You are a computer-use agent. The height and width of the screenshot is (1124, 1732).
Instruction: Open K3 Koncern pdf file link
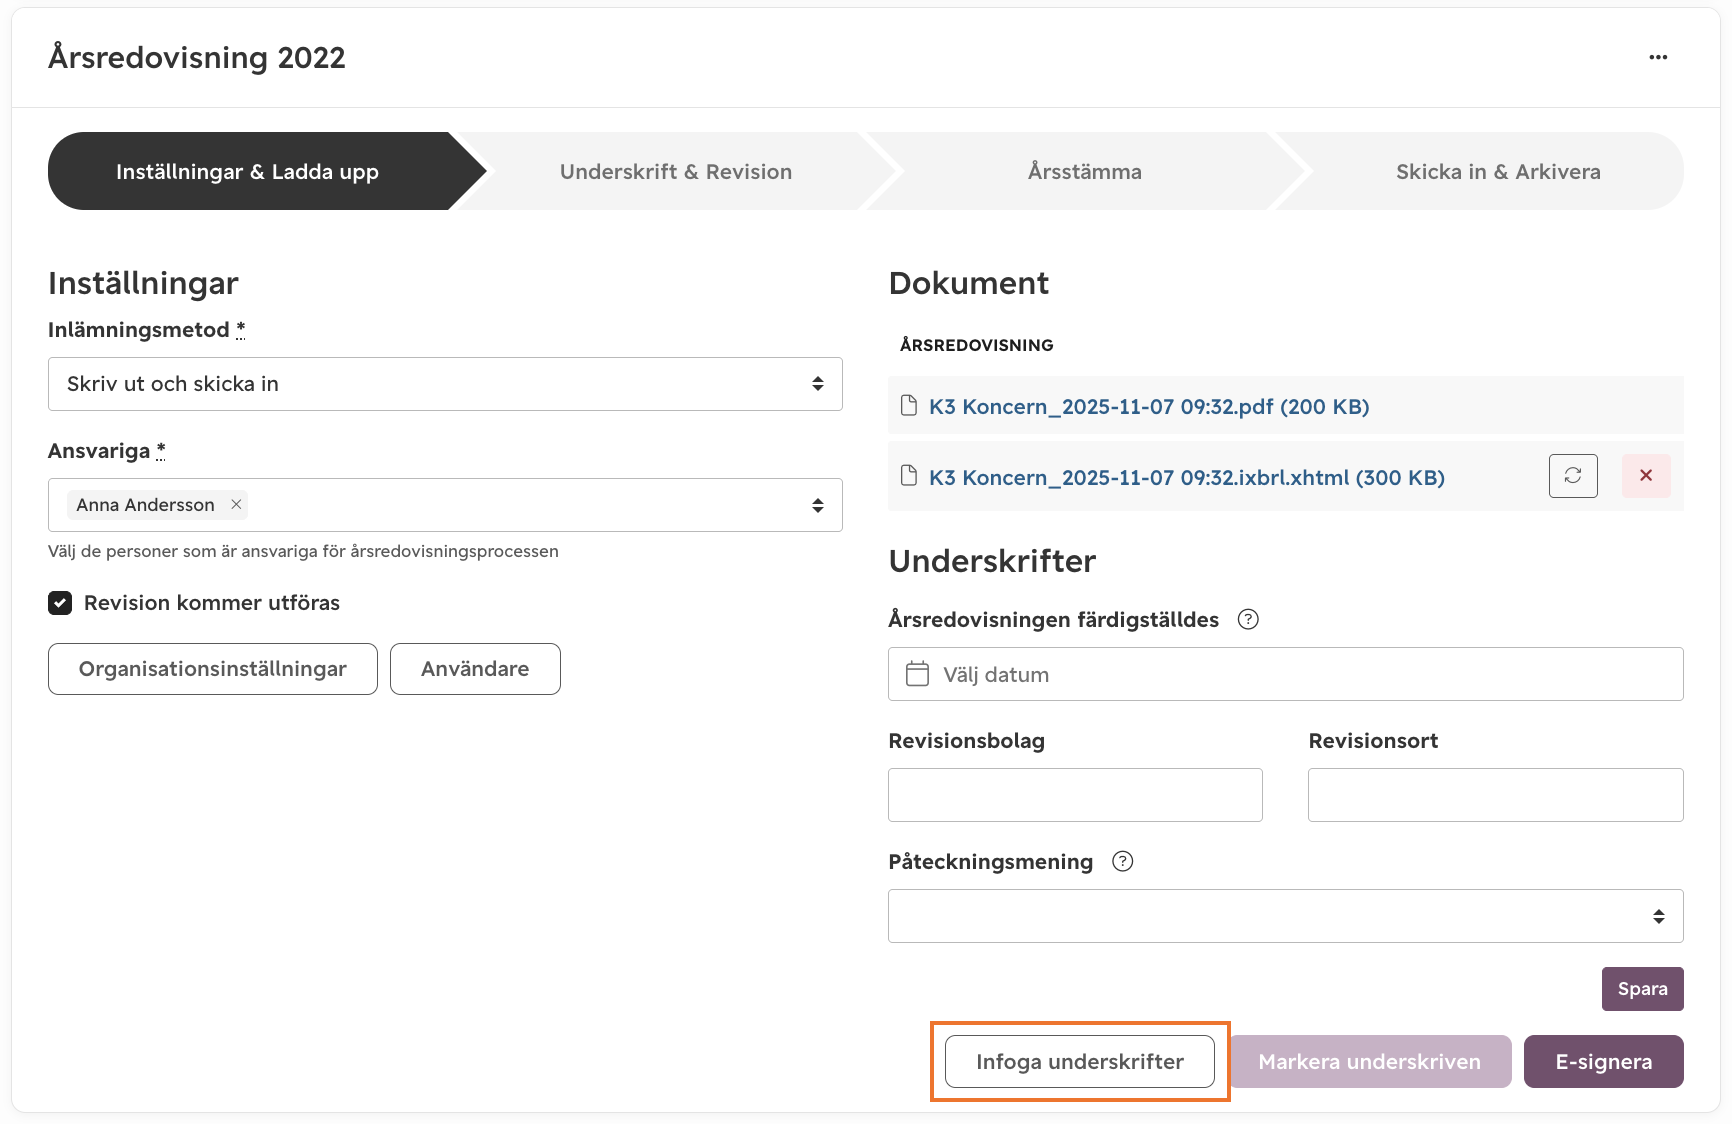1149,406
